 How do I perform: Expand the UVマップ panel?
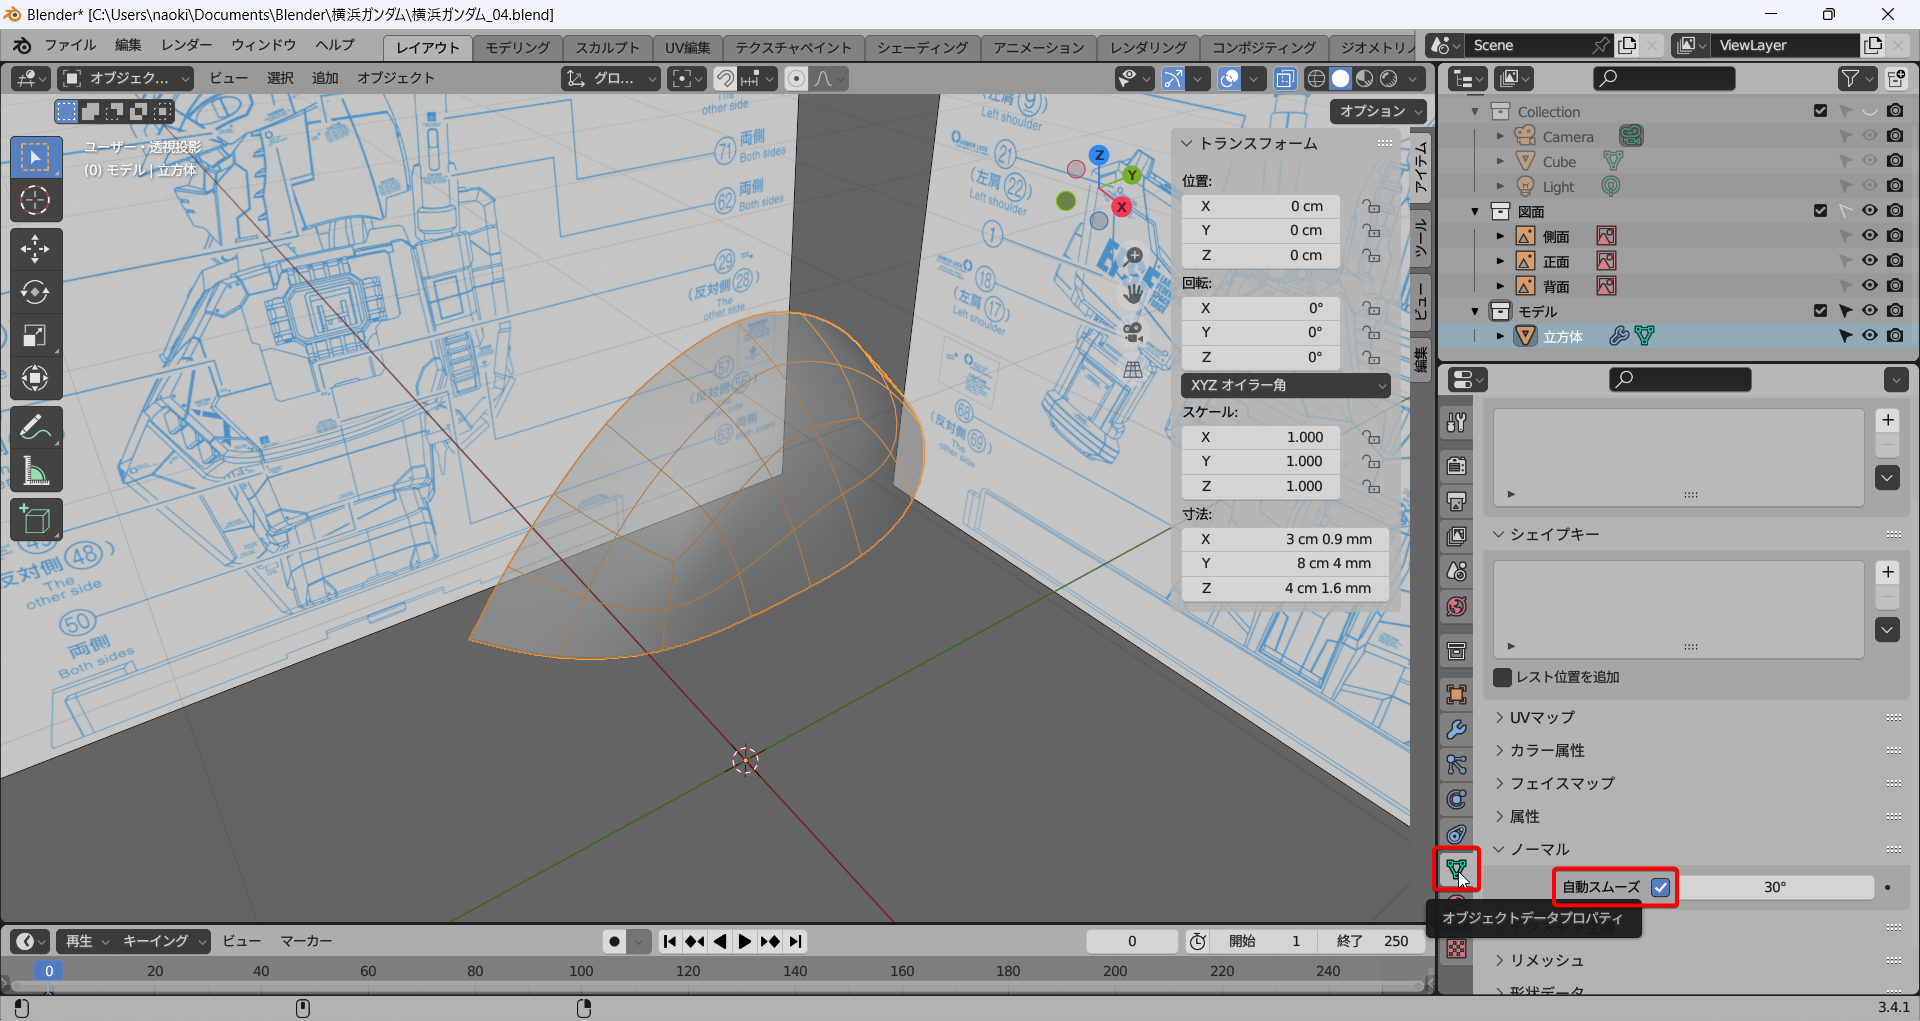pyautogui.click(x=1541, y=717)
